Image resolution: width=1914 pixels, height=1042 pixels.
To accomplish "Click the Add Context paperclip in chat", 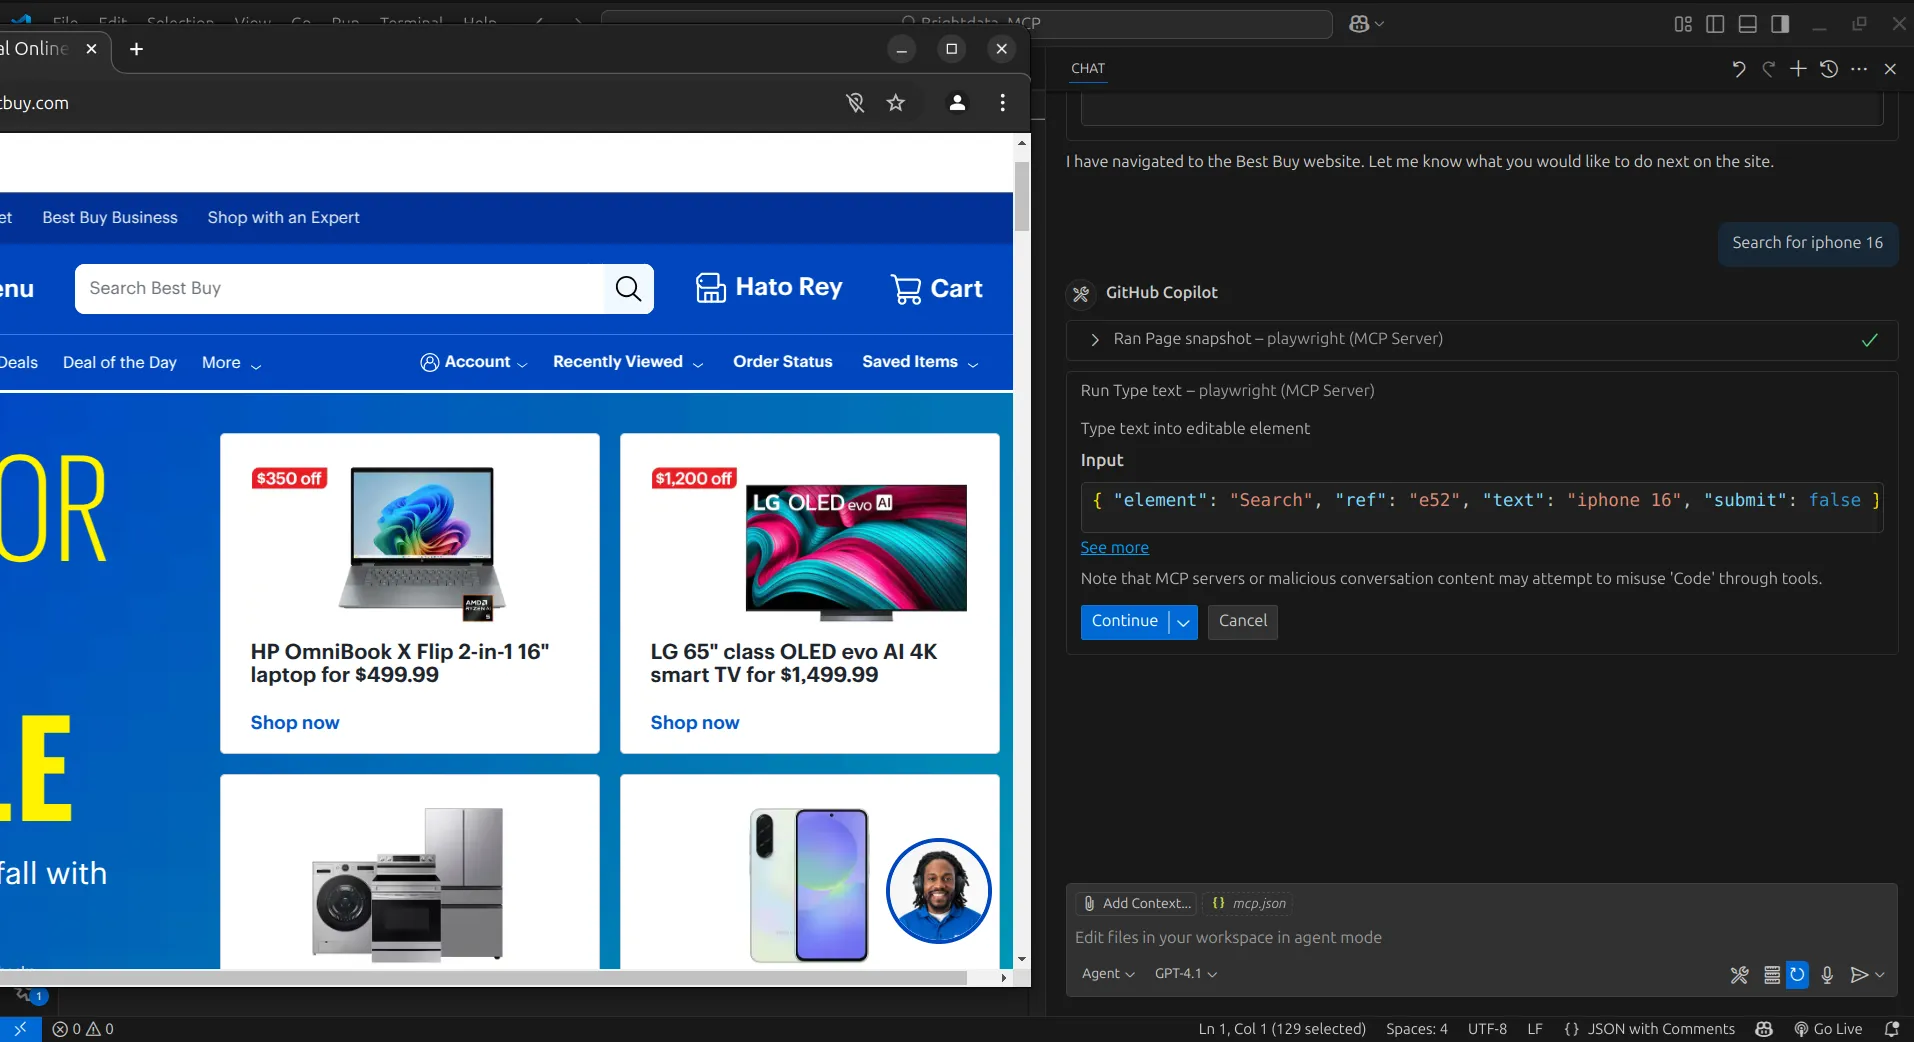I will click(x=1089, y=904).
